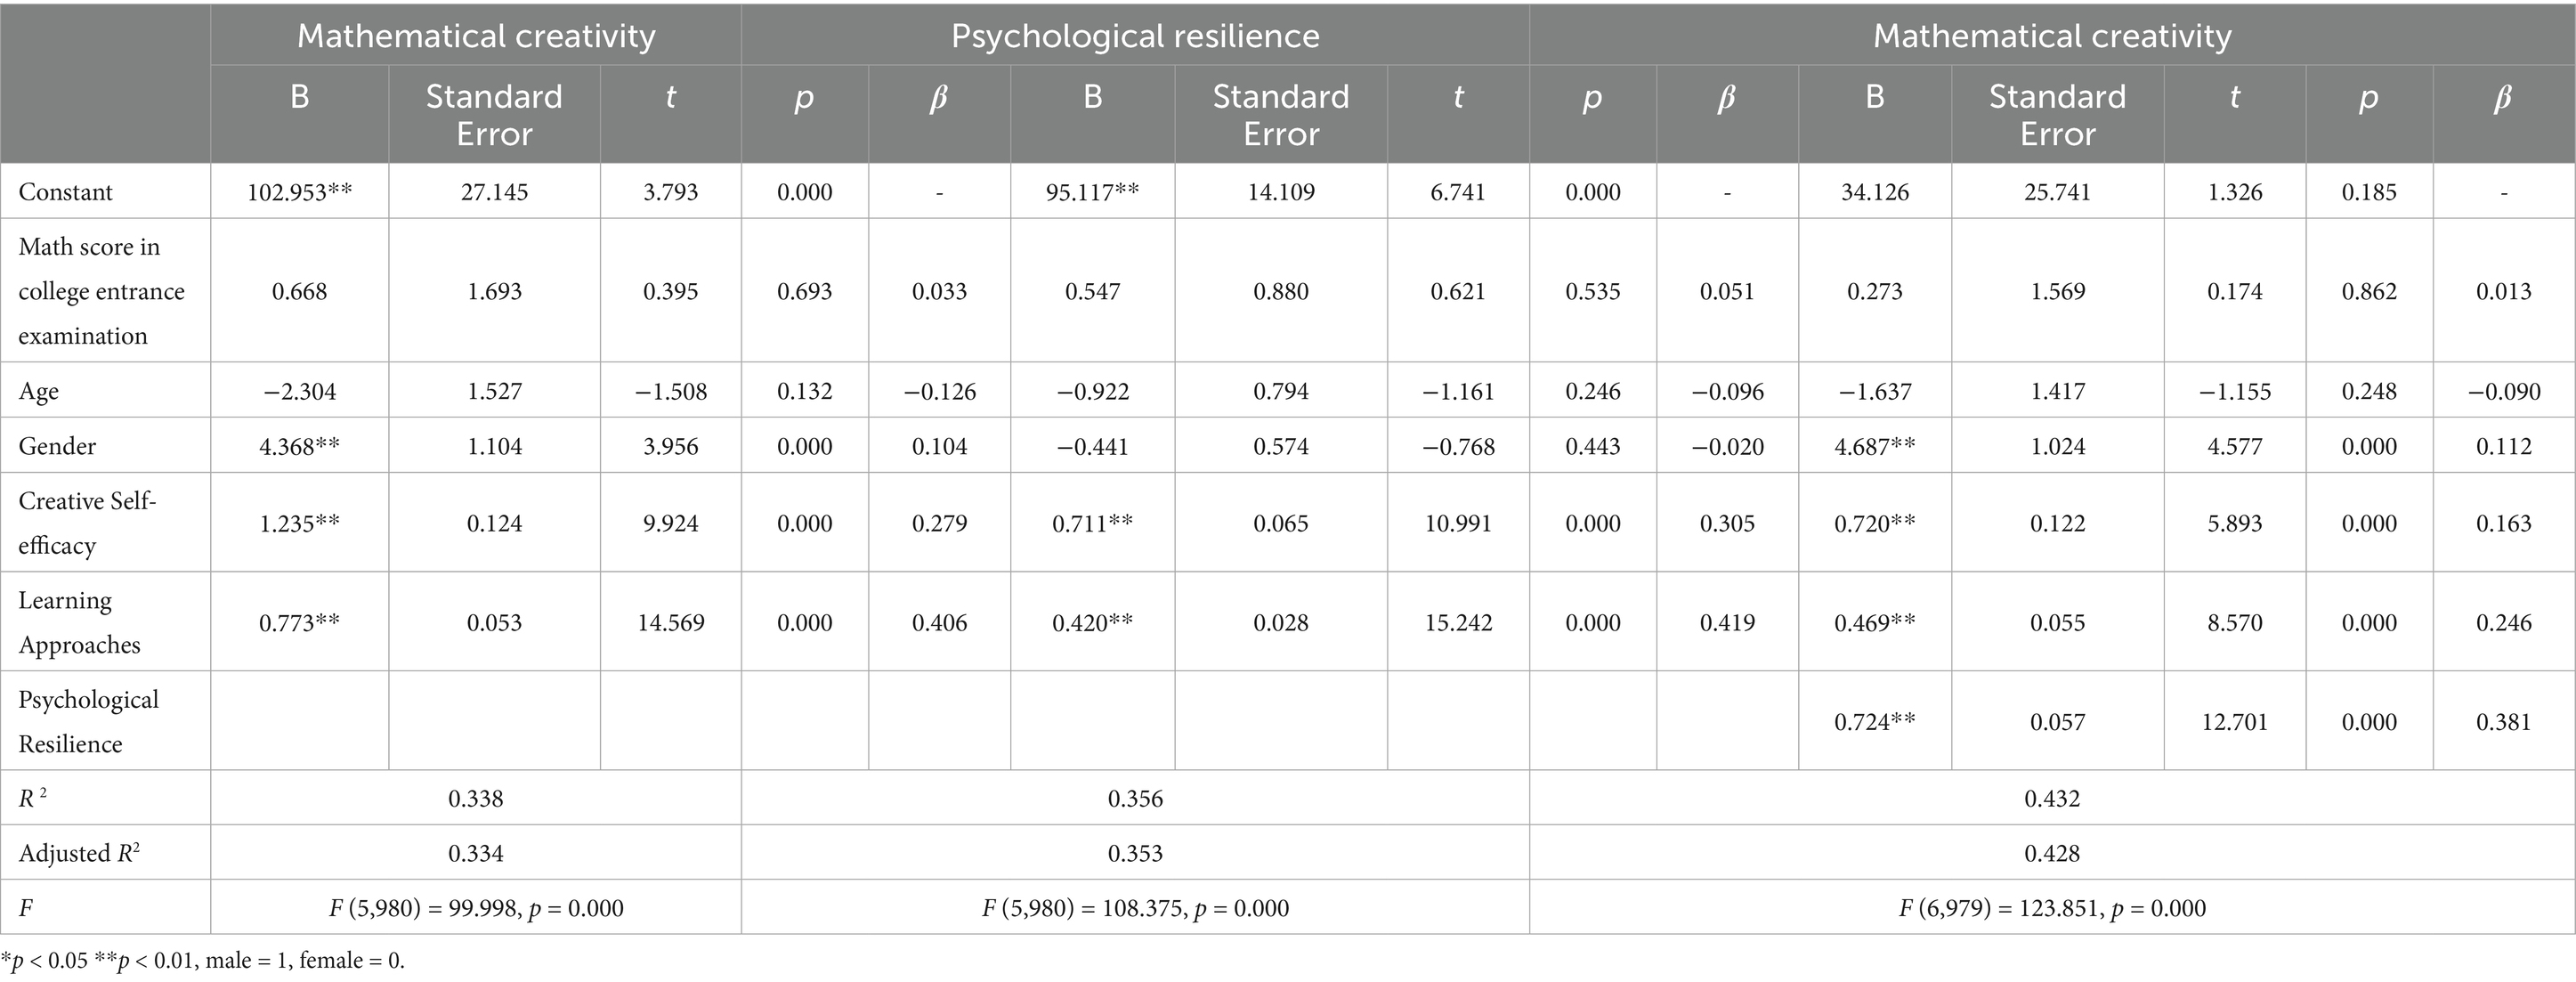Select the Creative Self-efficacy row label
Viewport: 2576px width, 982px height.
[87, 523]
